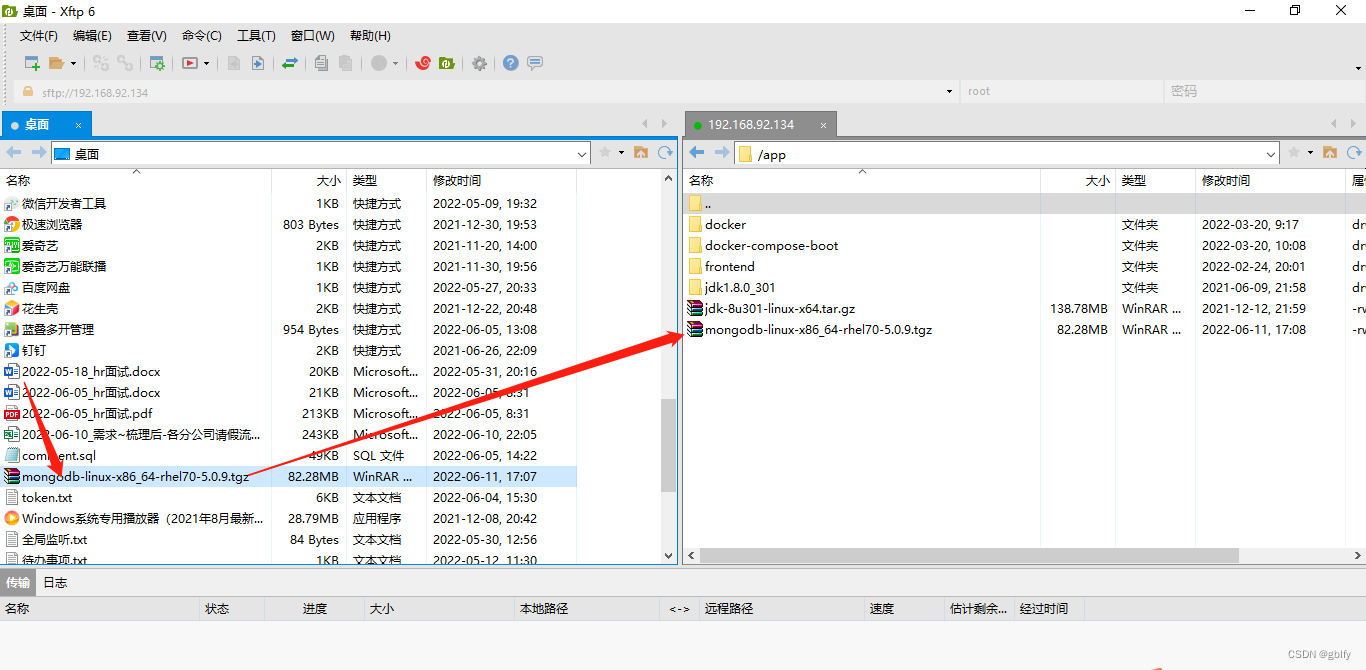Go to home folder in 桌面 local pane
Viewport: 1366px width, 670px height.
(640, 153)
